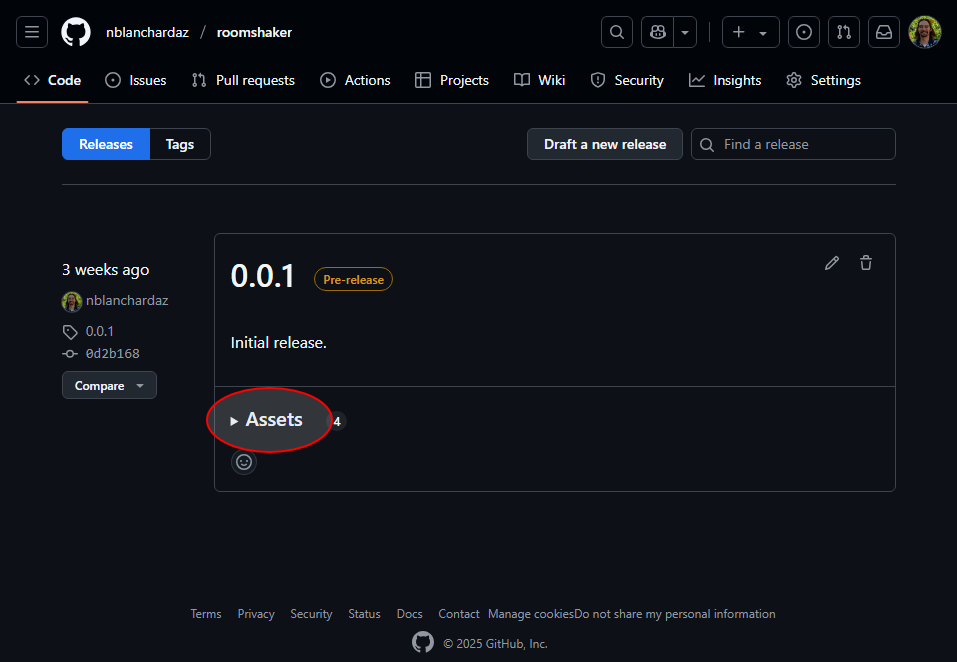Delete the release using trash icon

pyautogui.click(x=866, y=263)
